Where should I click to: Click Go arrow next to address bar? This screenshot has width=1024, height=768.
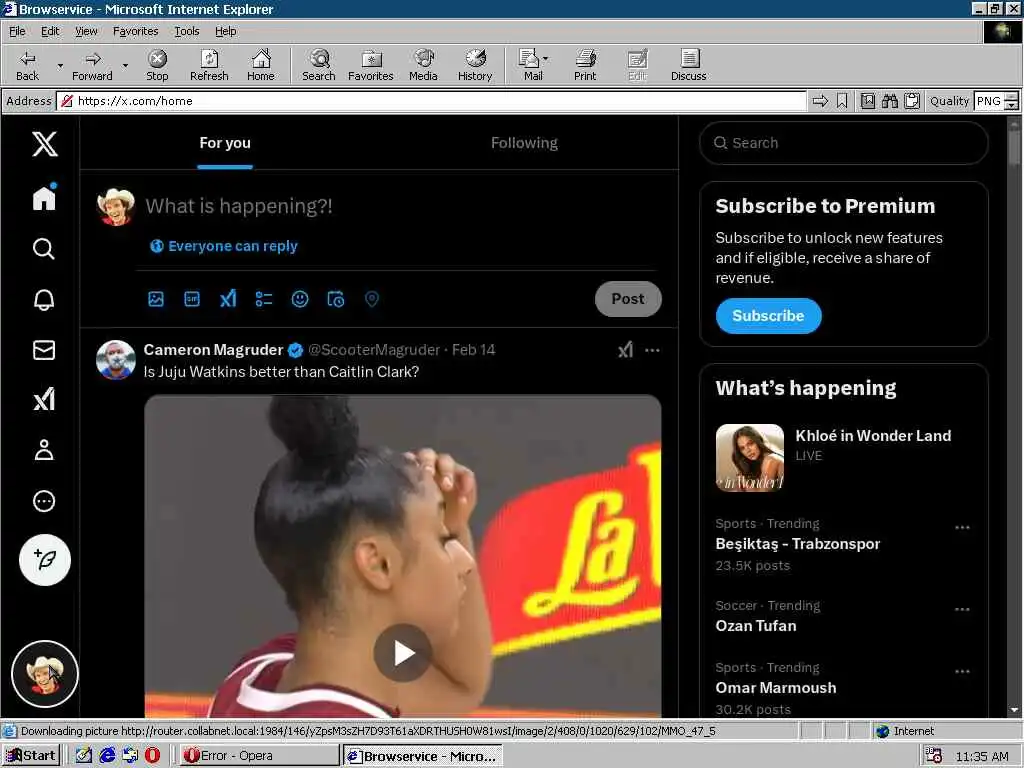click(820, 101)
